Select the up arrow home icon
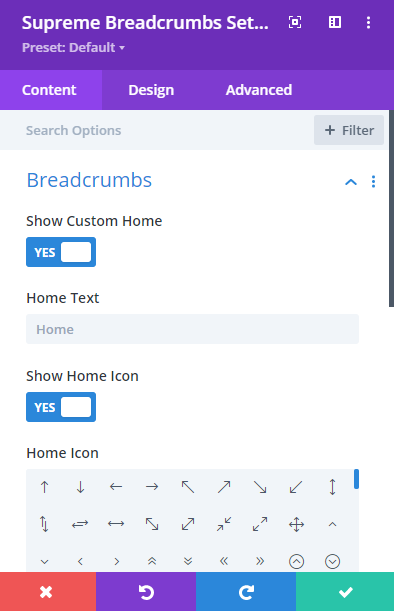 click(44, 487)
